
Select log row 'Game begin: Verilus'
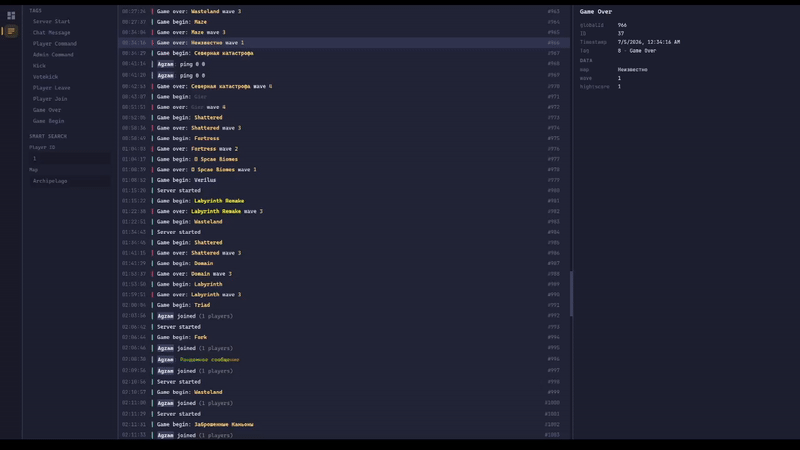pyautogui.click(x=344, y=180)
